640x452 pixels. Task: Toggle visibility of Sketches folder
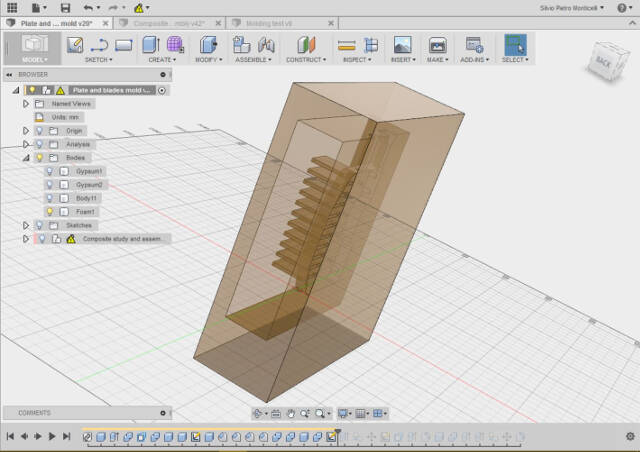tap(39, 225)
